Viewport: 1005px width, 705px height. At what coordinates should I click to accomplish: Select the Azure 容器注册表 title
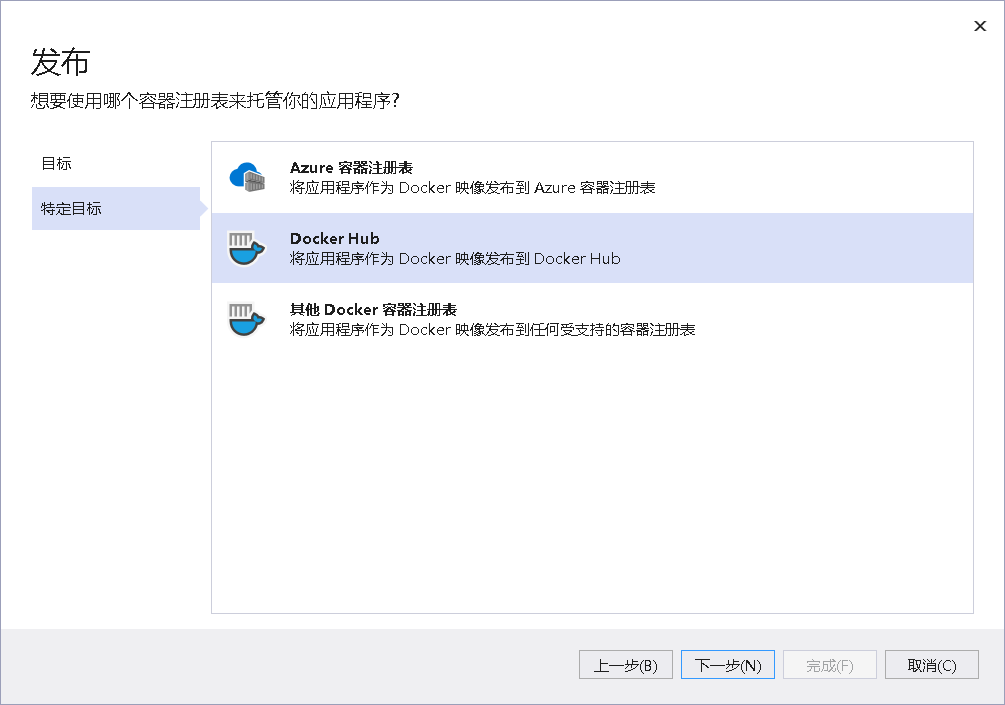351,167
